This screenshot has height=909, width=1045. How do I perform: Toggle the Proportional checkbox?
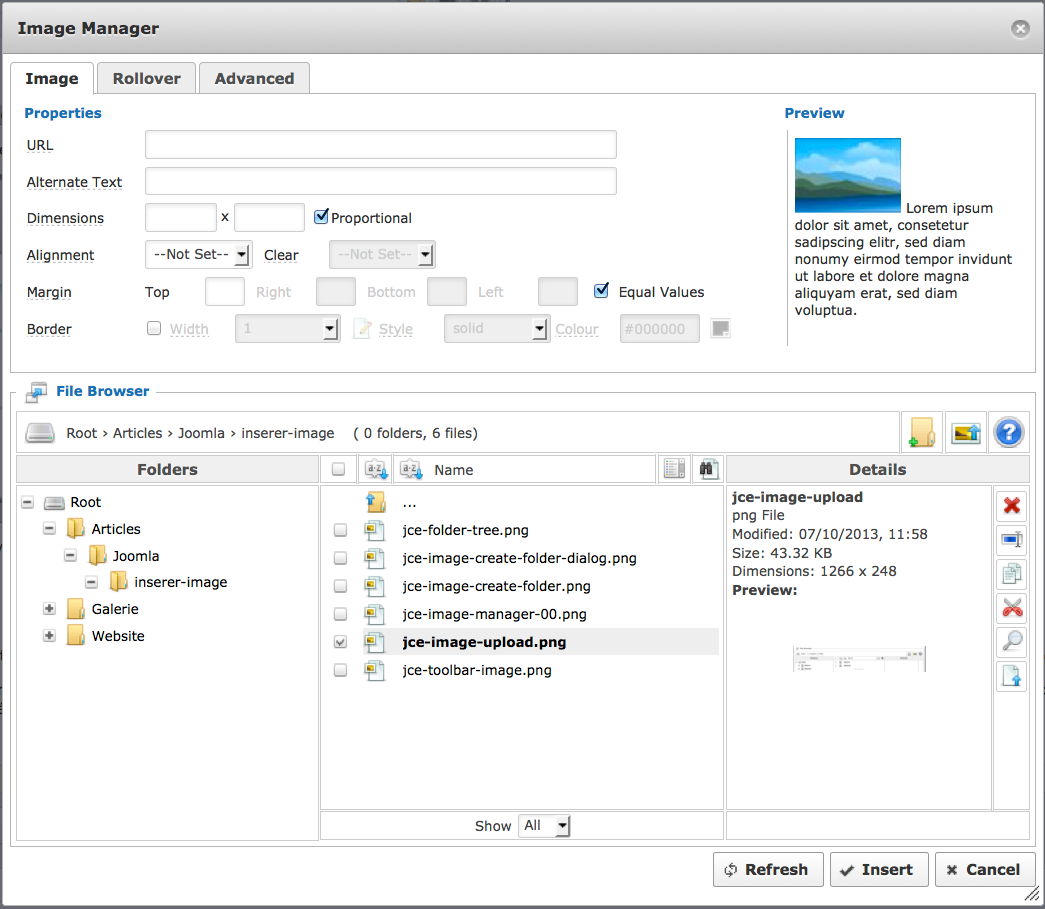coord(321,217)
